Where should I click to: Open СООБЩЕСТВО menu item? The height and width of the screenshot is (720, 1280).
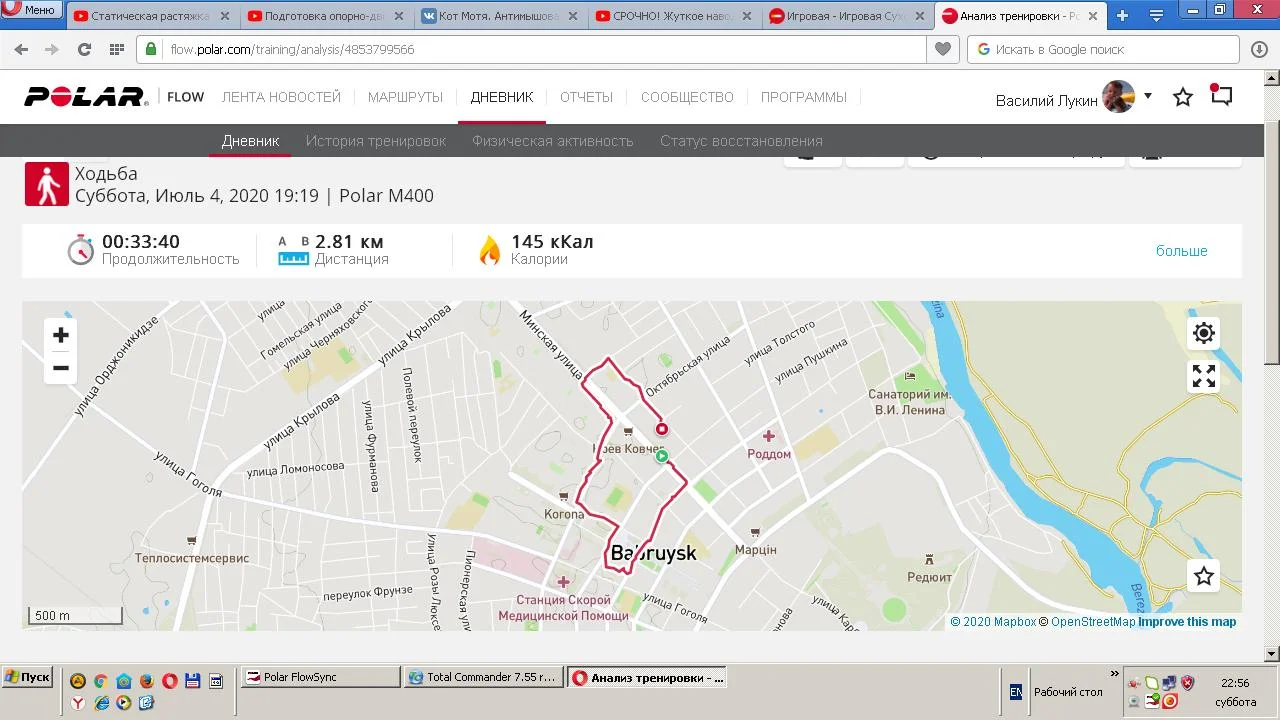tap(687, 97)
